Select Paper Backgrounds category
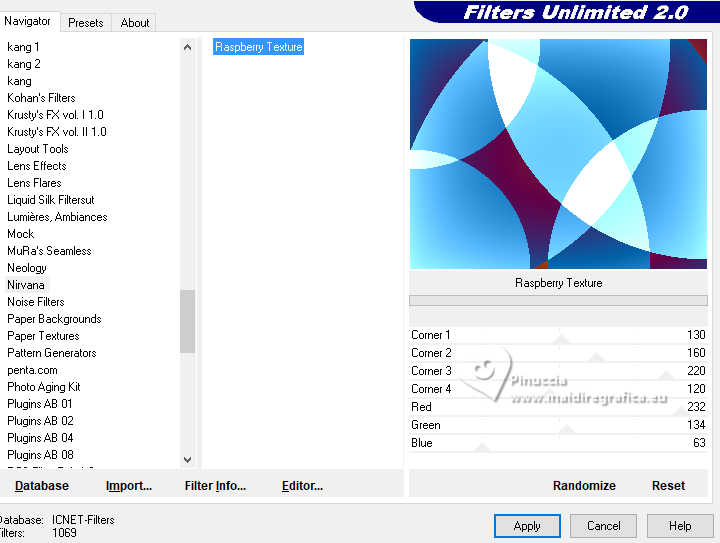Image resolution: width=720 pixels, height=543 pixels. click(55, 319)
